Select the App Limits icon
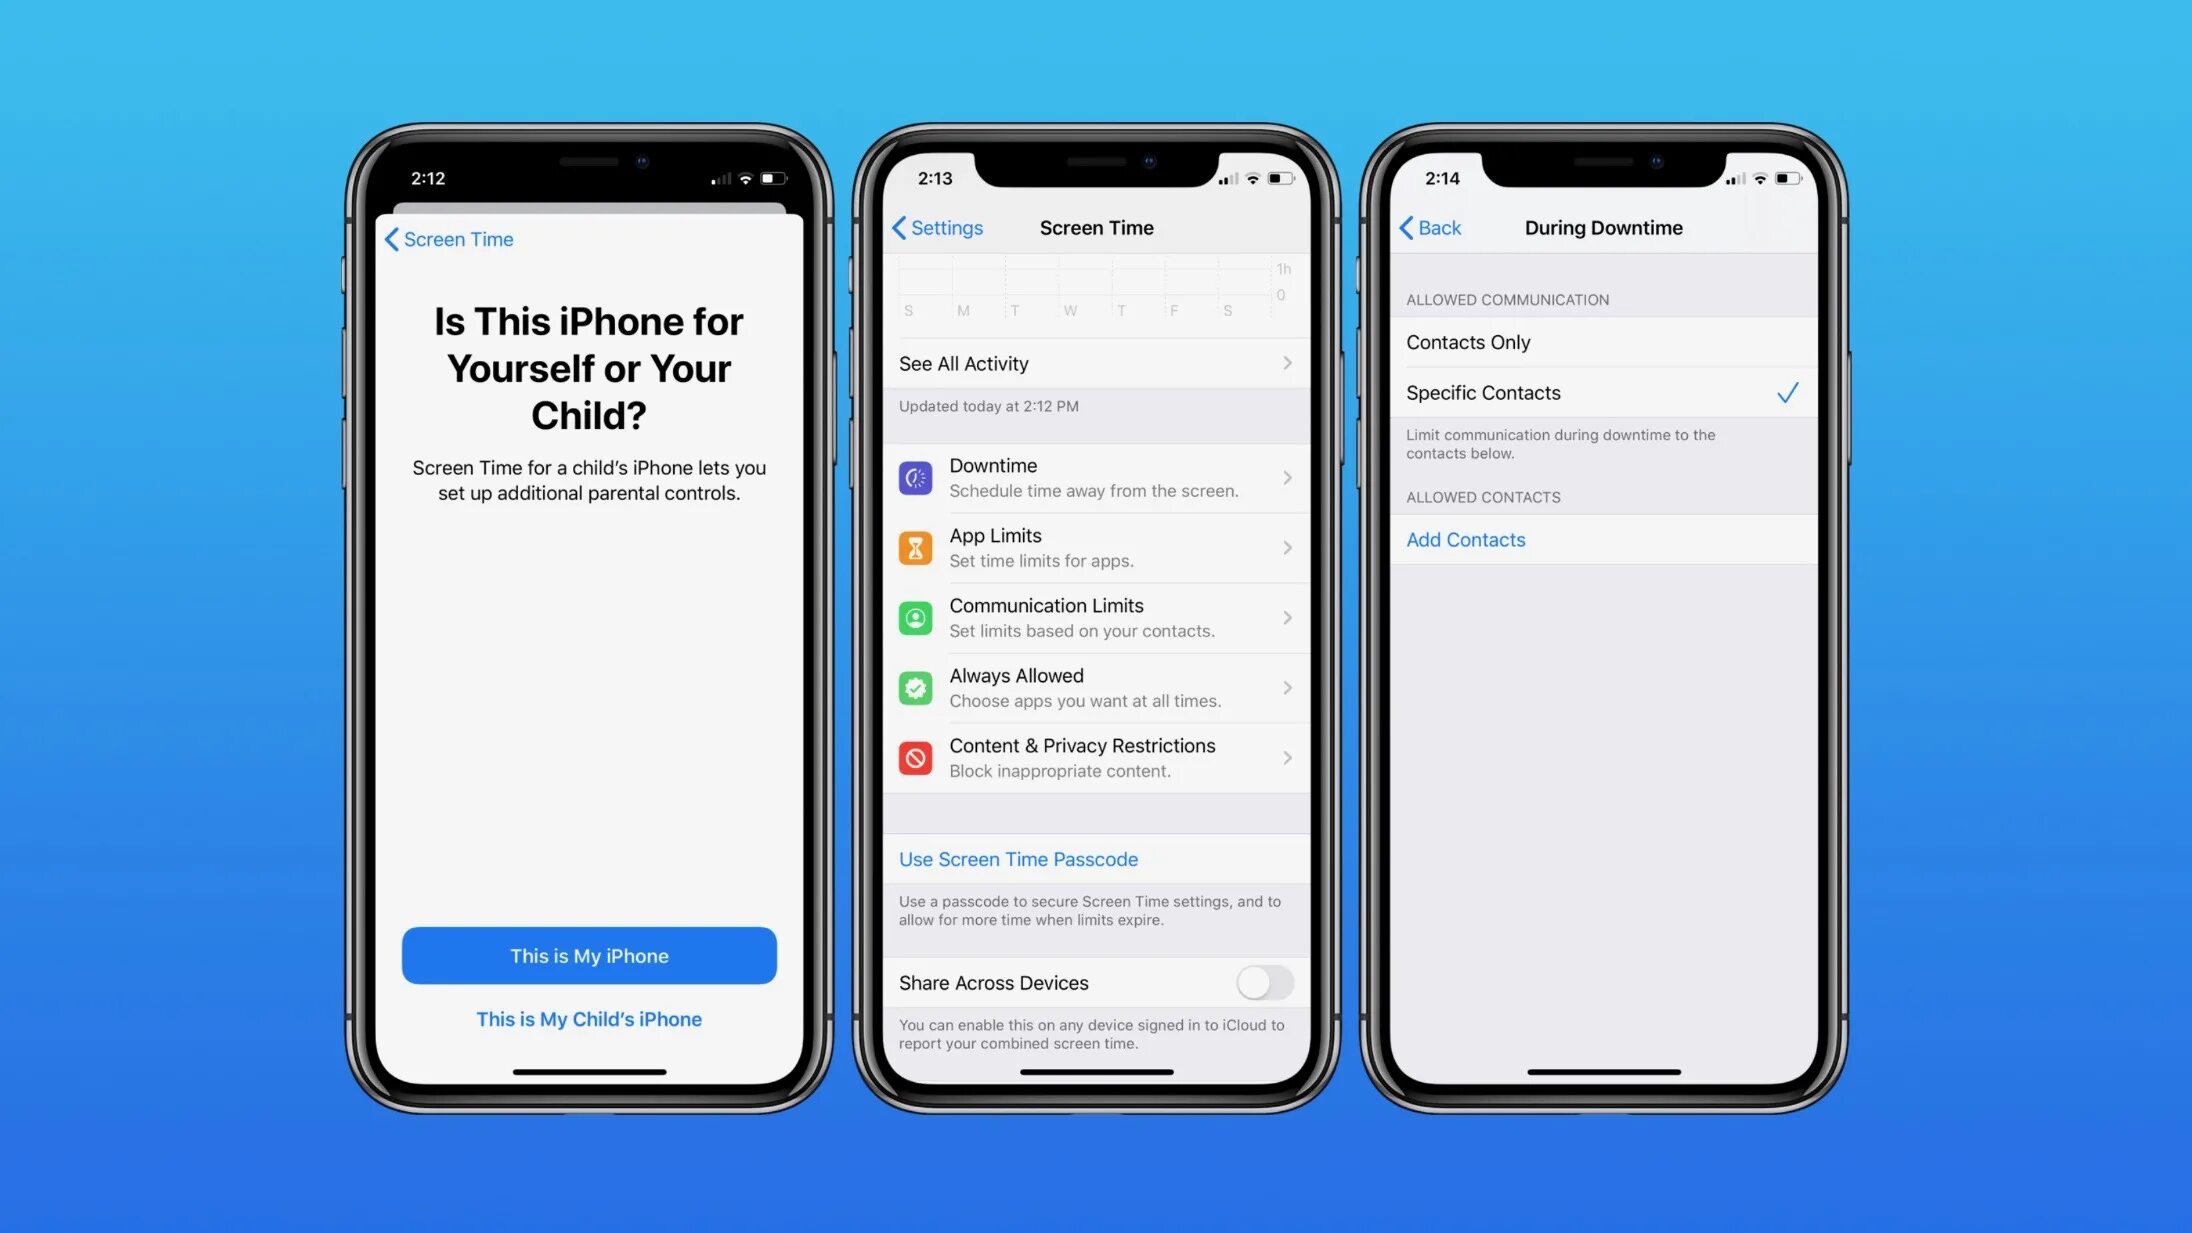This screenshot has width=2192, height=1233. (917, 546)
